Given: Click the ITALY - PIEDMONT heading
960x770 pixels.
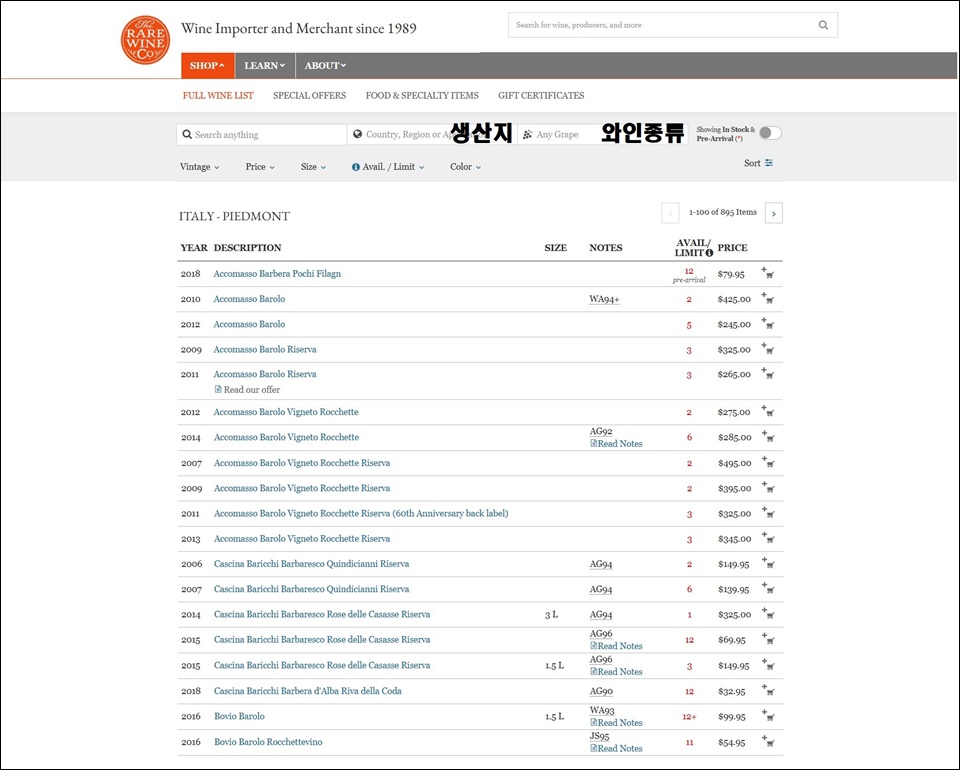Looking at the screenshot, I should coord(234,216).
